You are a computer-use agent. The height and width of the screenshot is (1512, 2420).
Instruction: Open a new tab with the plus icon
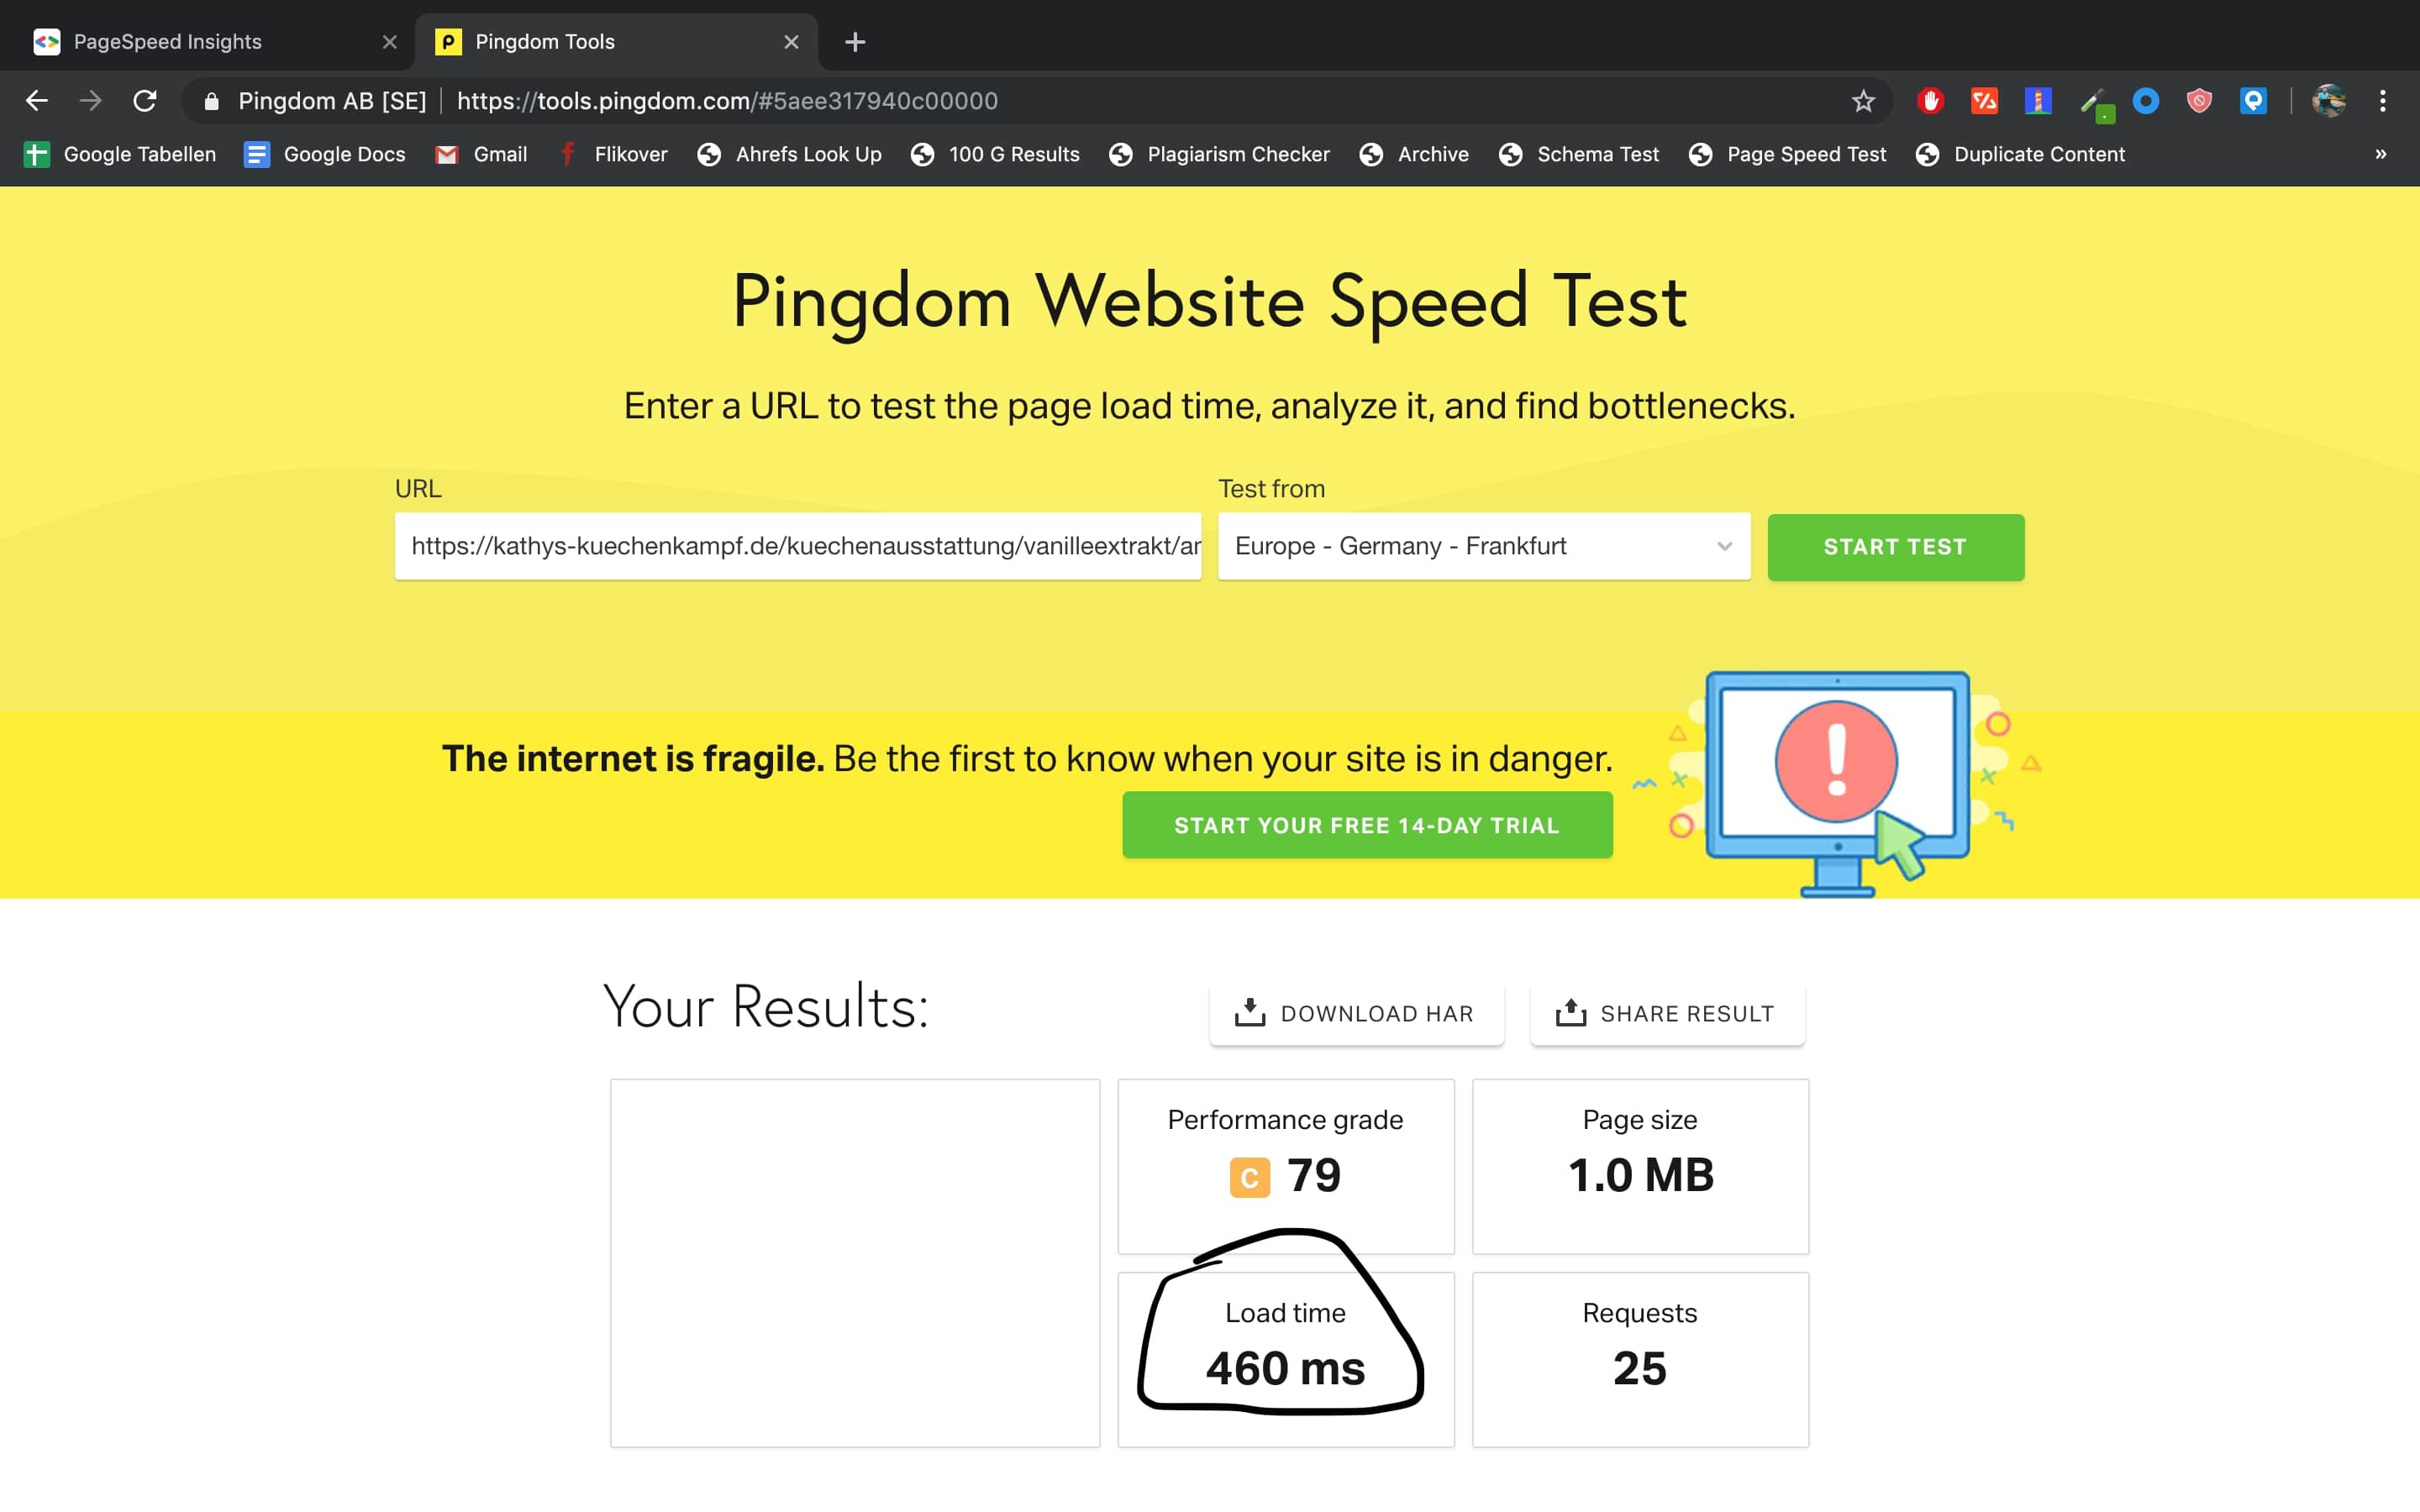click(855, 42)
